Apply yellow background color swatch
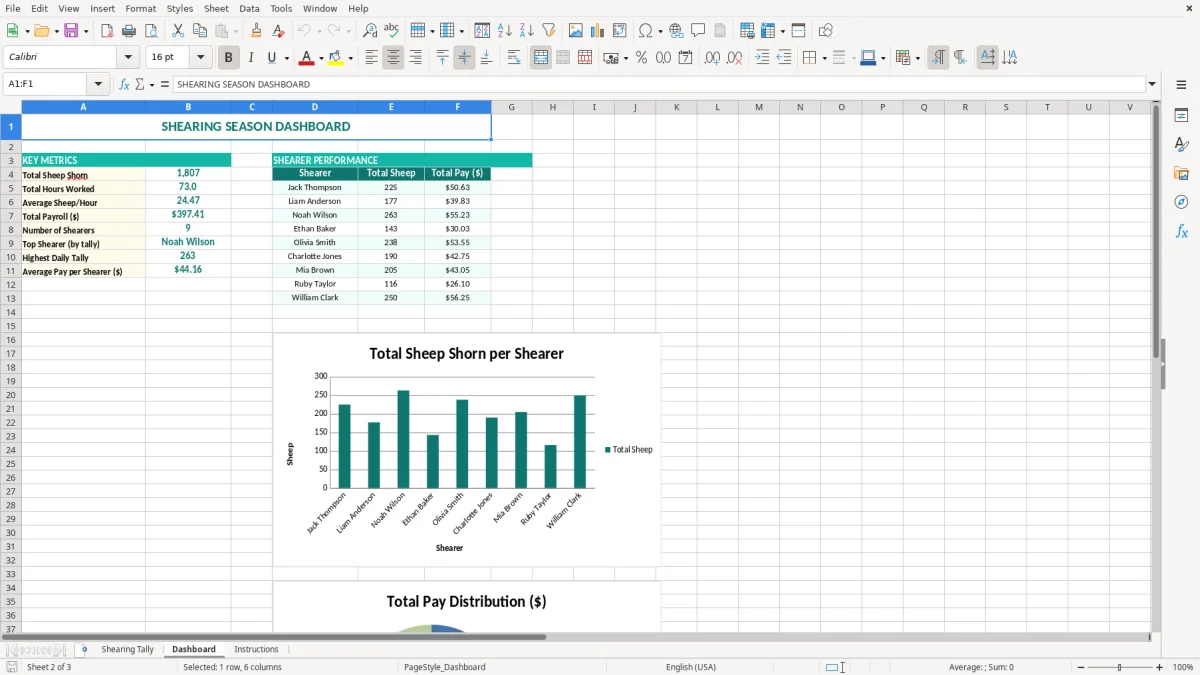This screenshot has width=1200, height=675. click(x=336, y=58)
